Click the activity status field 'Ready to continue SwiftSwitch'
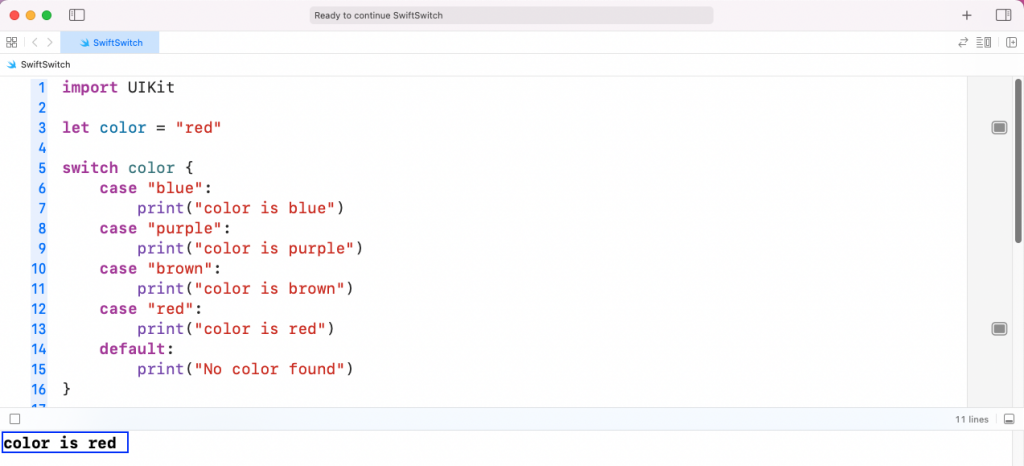 tap(511, 15)
